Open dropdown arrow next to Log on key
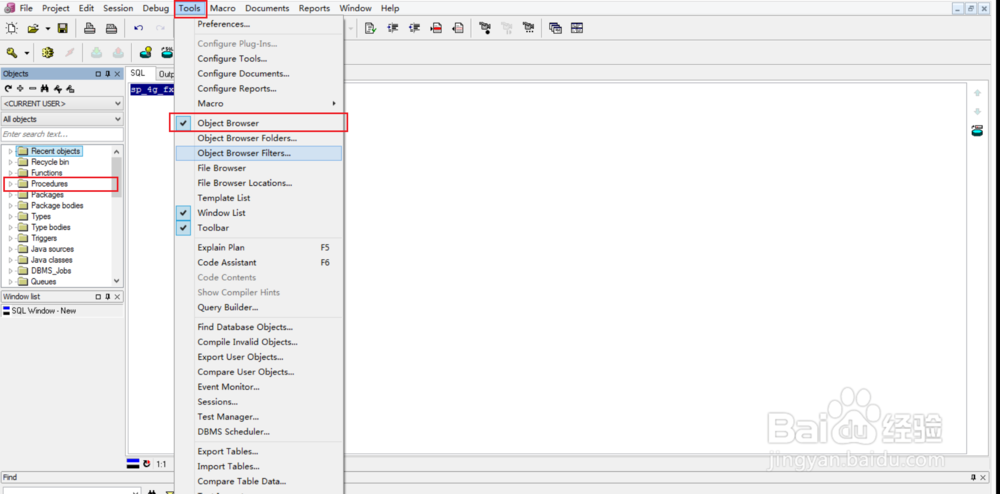The height and width of the screenshot is (494, 1000). (27, 52)
